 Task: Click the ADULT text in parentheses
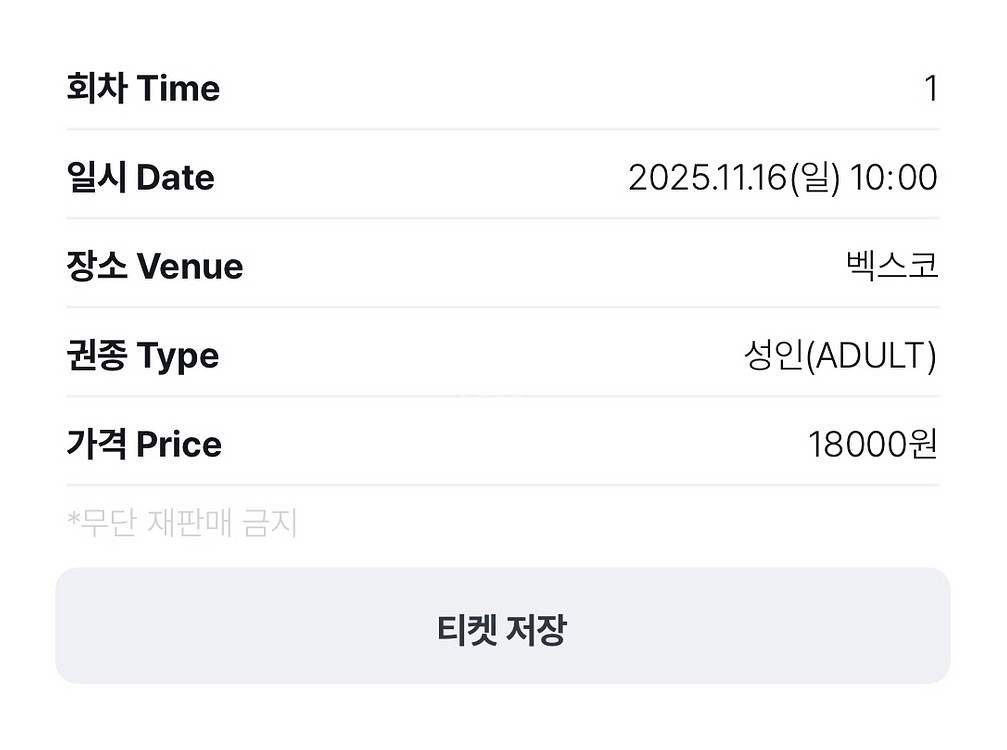click(866, 356)
